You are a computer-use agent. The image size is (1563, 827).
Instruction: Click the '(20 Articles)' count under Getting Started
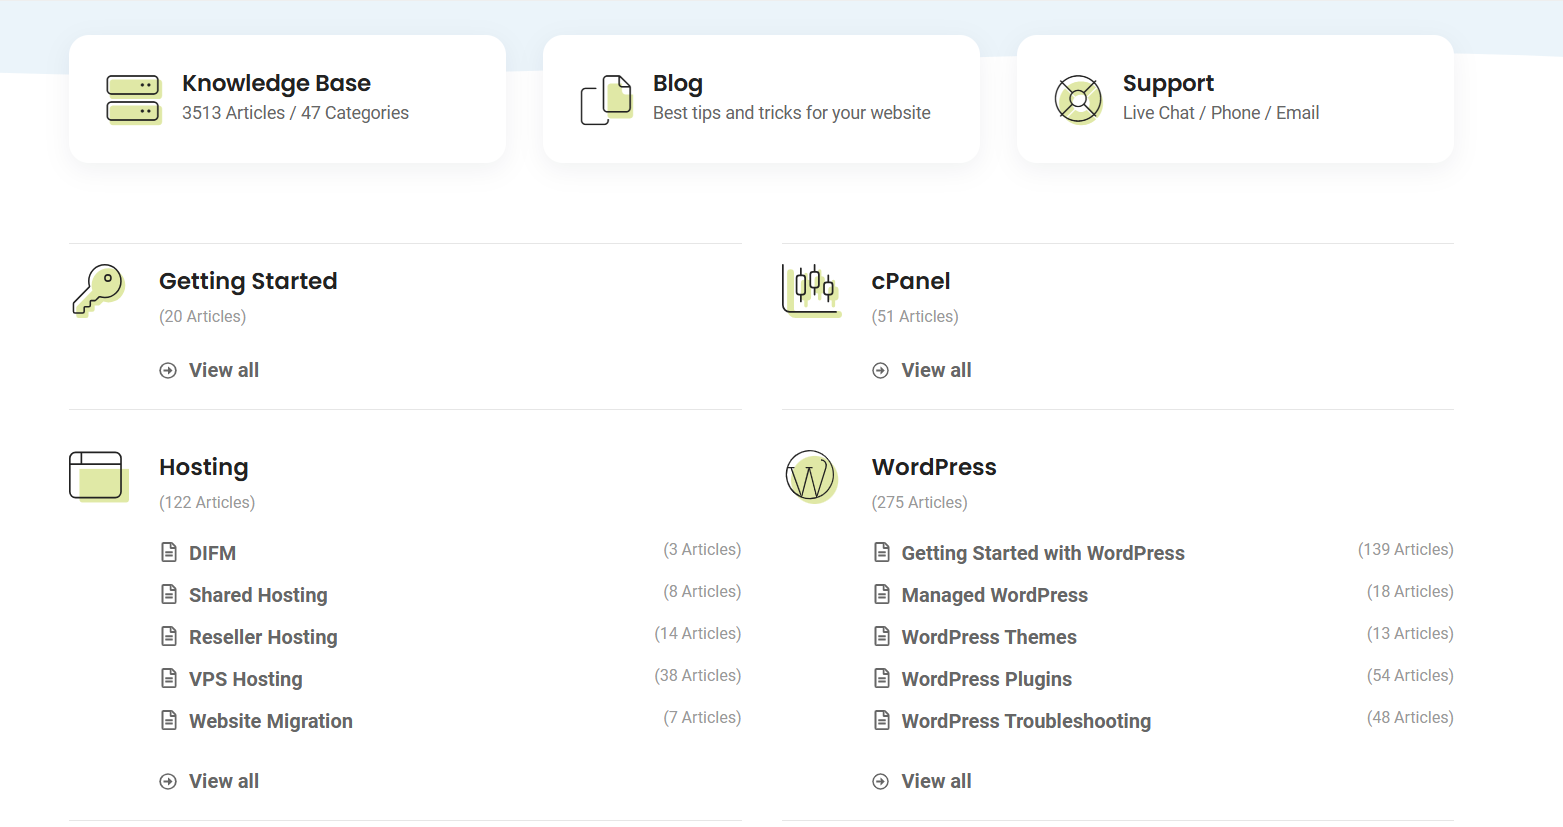(203, 316)
